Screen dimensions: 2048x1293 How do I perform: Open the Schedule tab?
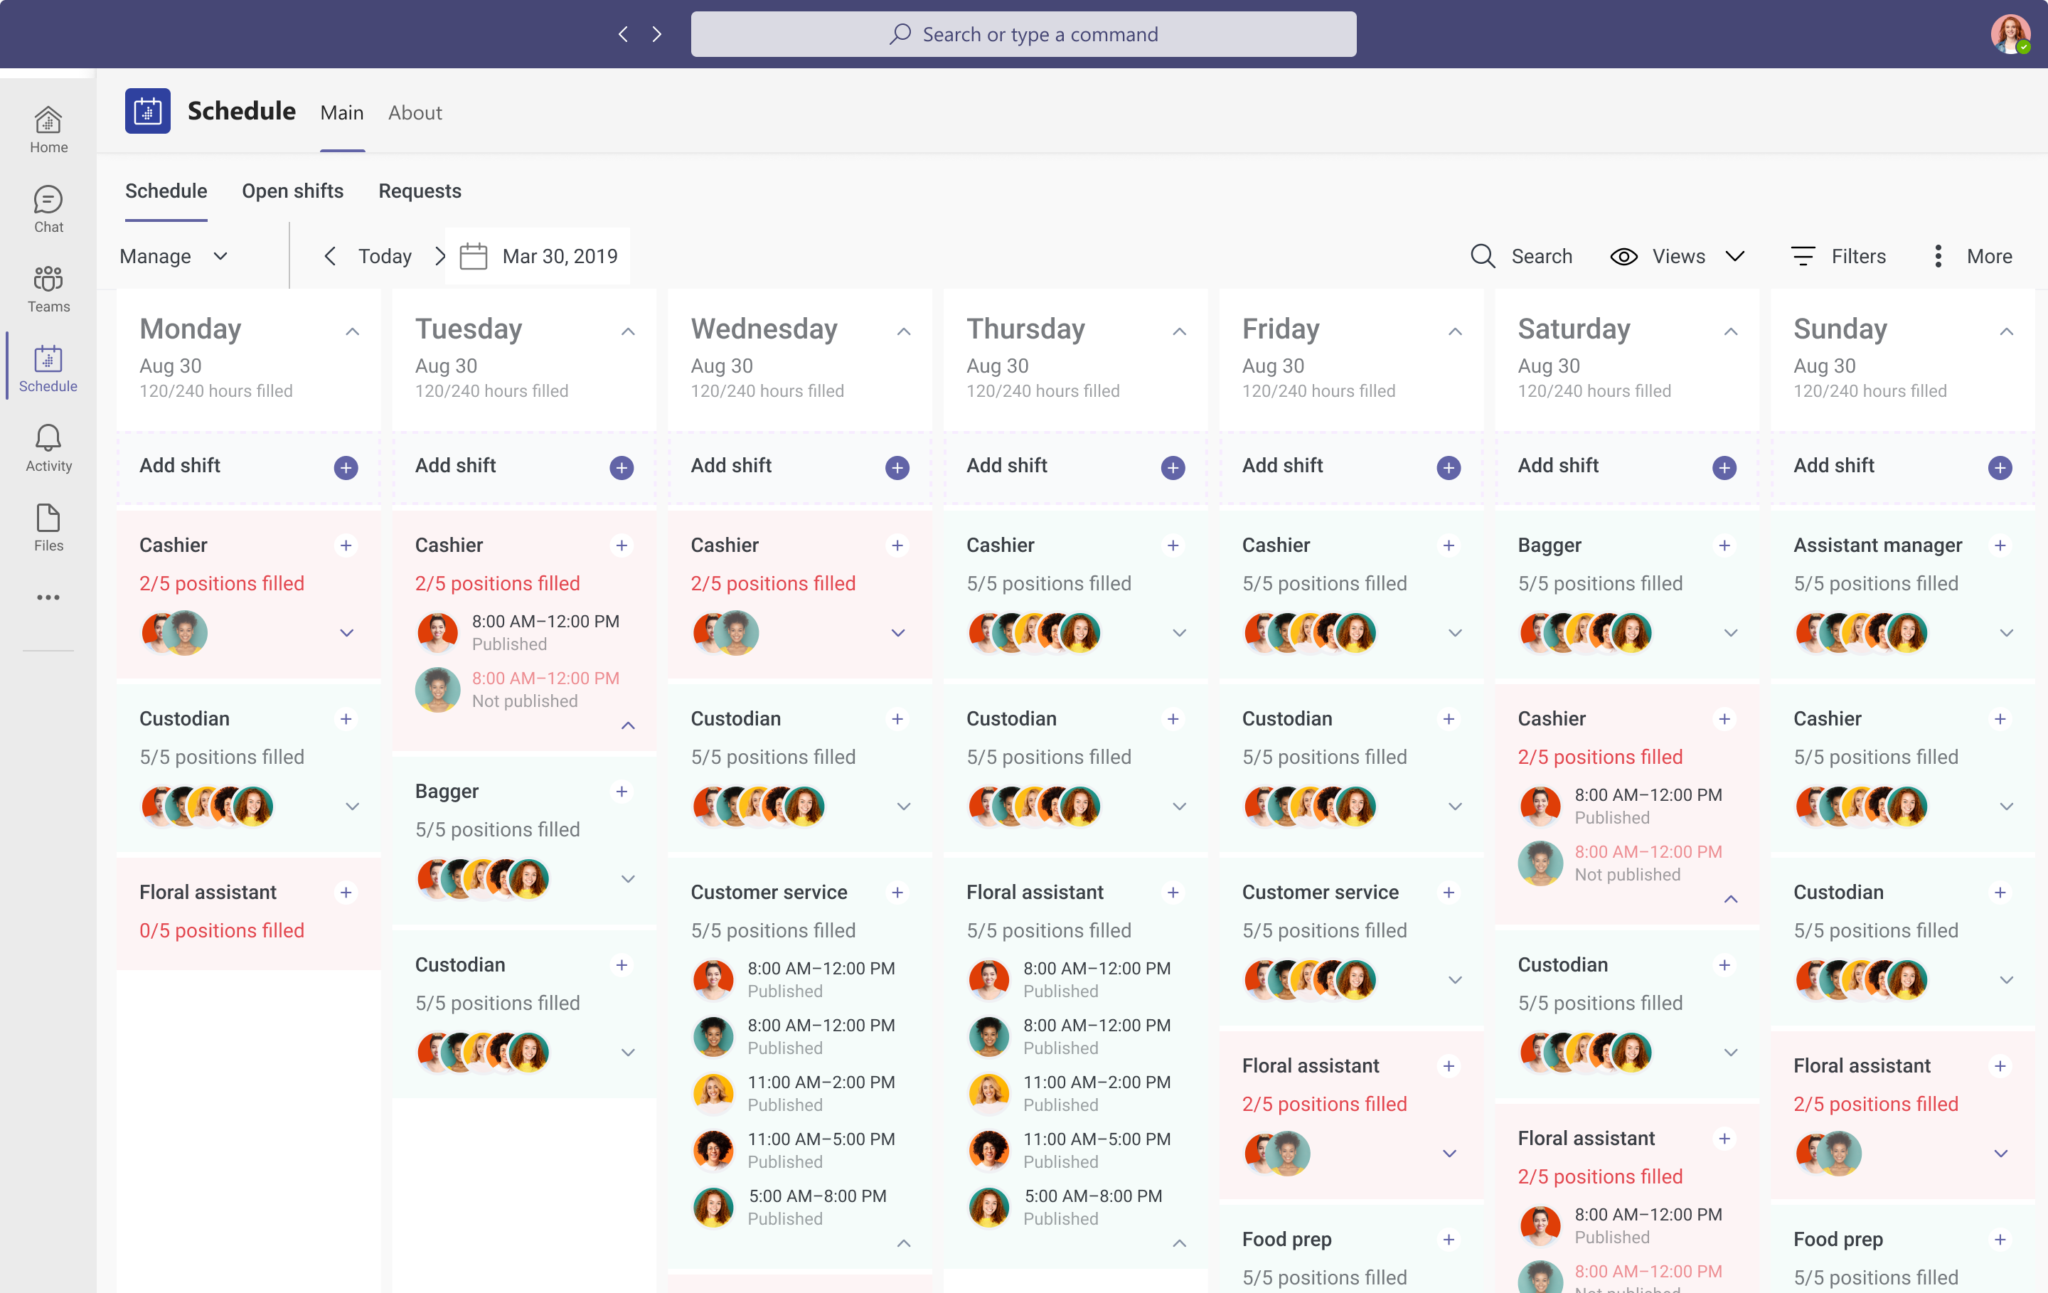pos(165,191)
